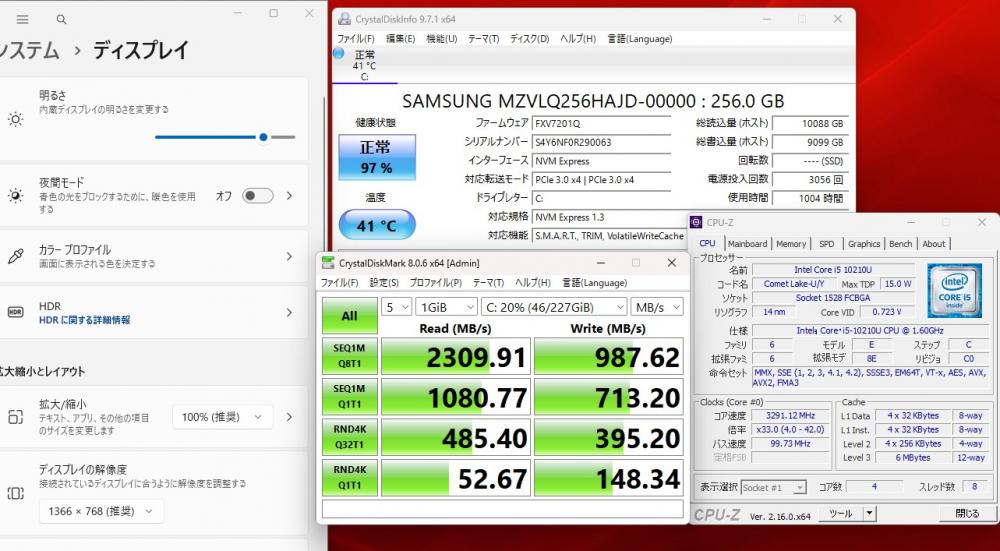Image resolution: width=1000 pixels, height=551 pixels.
Task: Switch to the CPU-Z SPD tab
Action: tap(827, 244)
